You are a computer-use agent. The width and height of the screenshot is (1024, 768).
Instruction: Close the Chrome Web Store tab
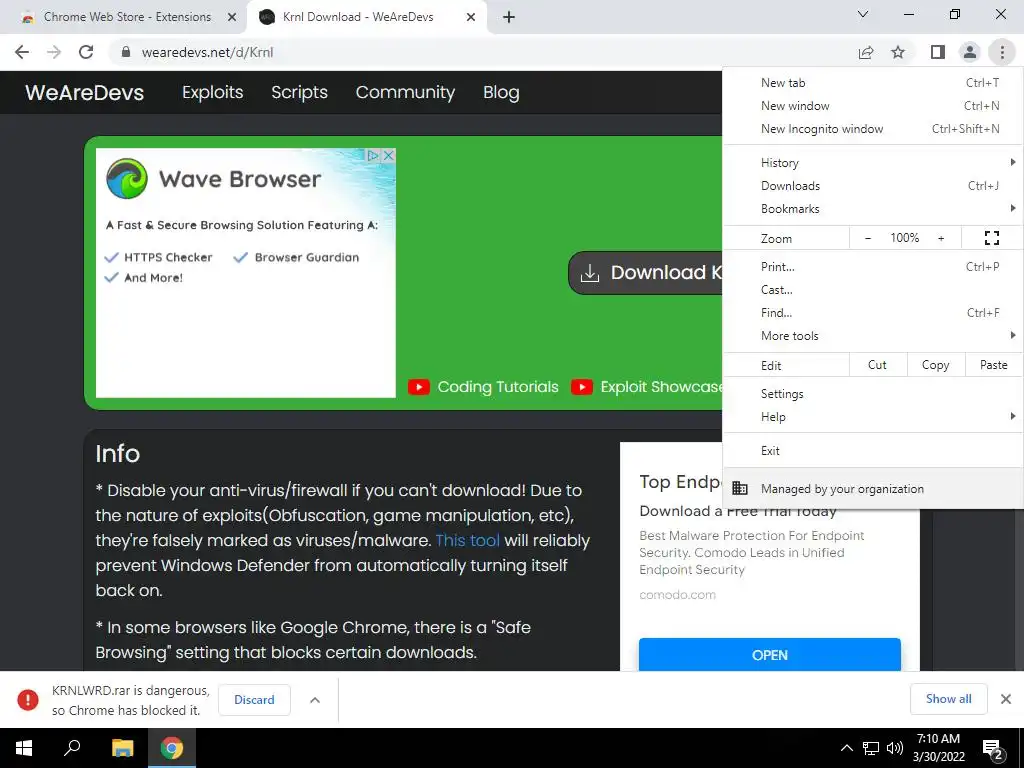pyautogui.click(x=232, y=17)
